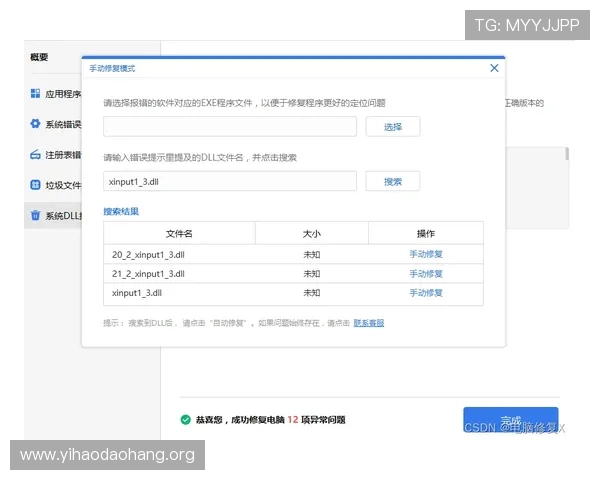Click the 应用程序 sidebar icon
Image resolution: width=600 pixels, height=480 pixels.
pyautogui.click(x=35, y=93)
